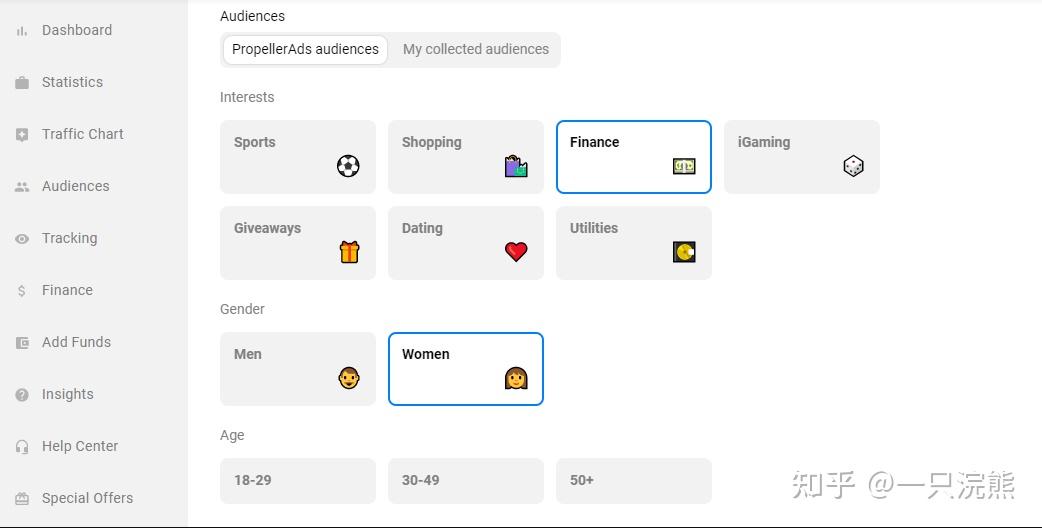Go to Finance in the sidebar menu

[67, 290]
